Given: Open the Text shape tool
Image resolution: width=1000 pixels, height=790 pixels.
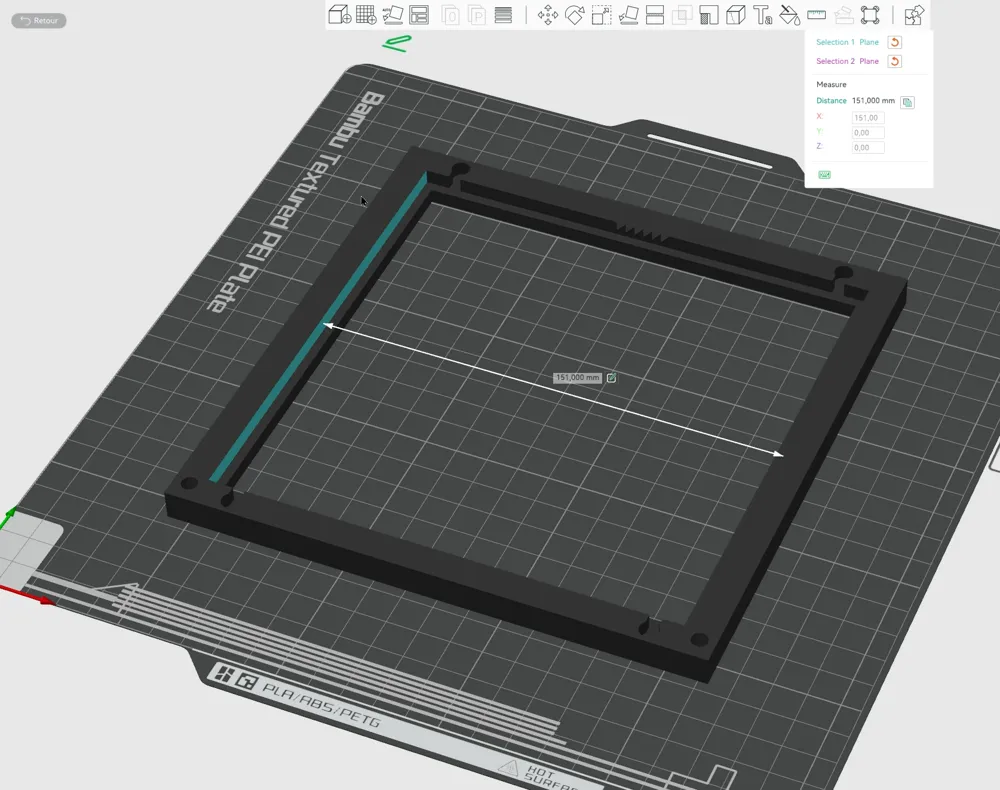Looking at the screenshot, I should [763, 15].
